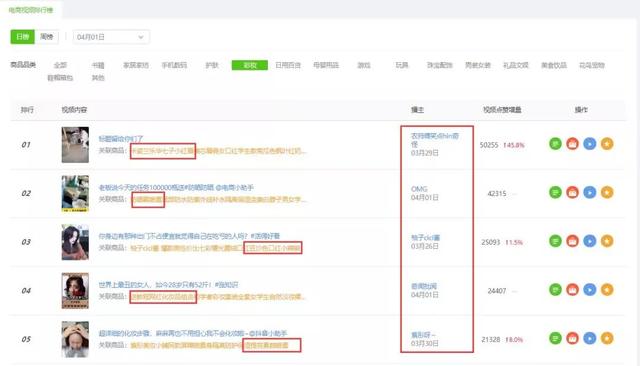Favorite the rank 01 video with the star icon
The height and width of the screenshot is (366, 640).
coord(607,144)
